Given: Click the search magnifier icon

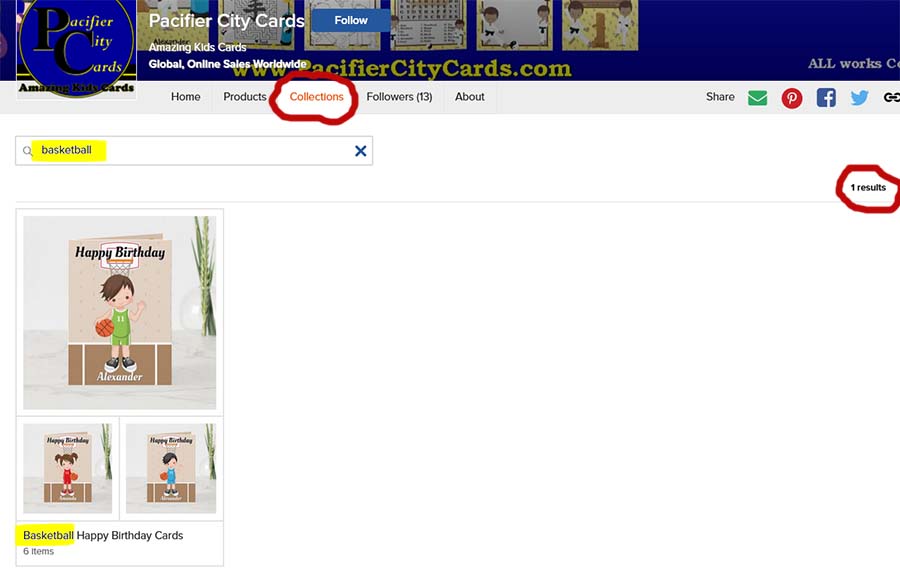Looking at the screenshot, I should pyautogui.click(x=27, y=151).
